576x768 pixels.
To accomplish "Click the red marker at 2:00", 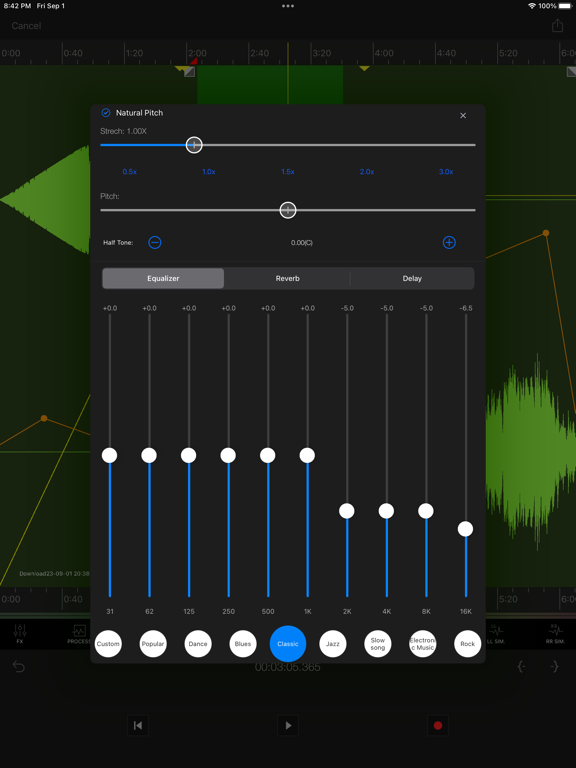I will coord(193,61).
